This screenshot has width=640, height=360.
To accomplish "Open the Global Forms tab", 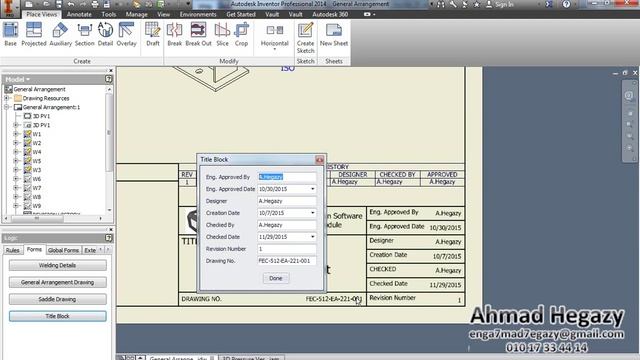I will click(63, 250).
